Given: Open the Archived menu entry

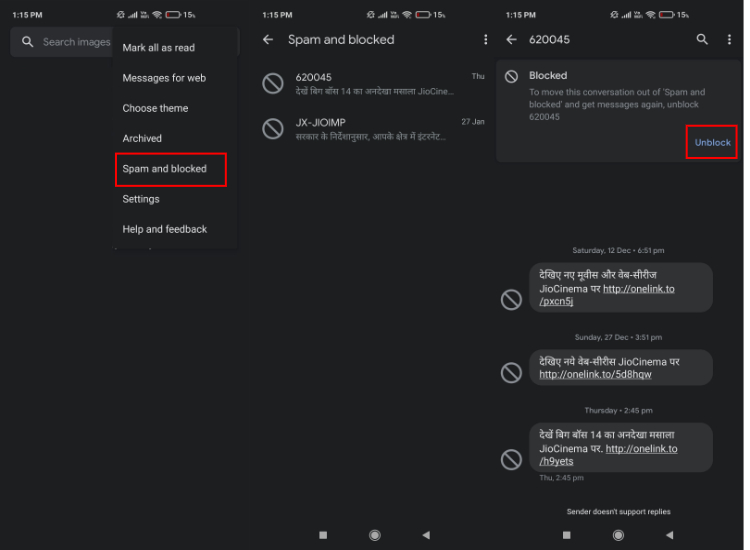Looking at the screenshot, I should (142, 138).
